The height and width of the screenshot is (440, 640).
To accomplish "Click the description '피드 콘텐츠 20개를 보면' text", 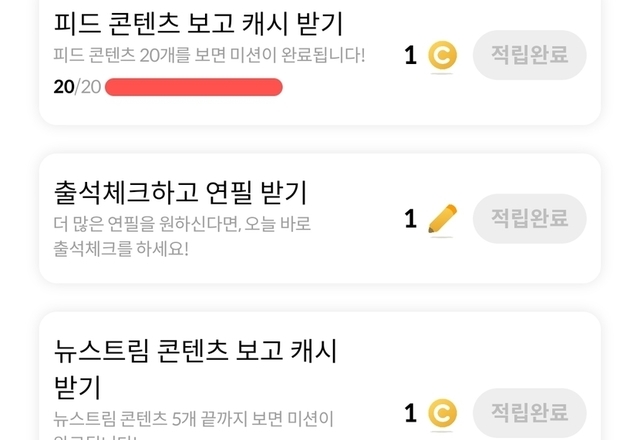I will click(209, 54).
